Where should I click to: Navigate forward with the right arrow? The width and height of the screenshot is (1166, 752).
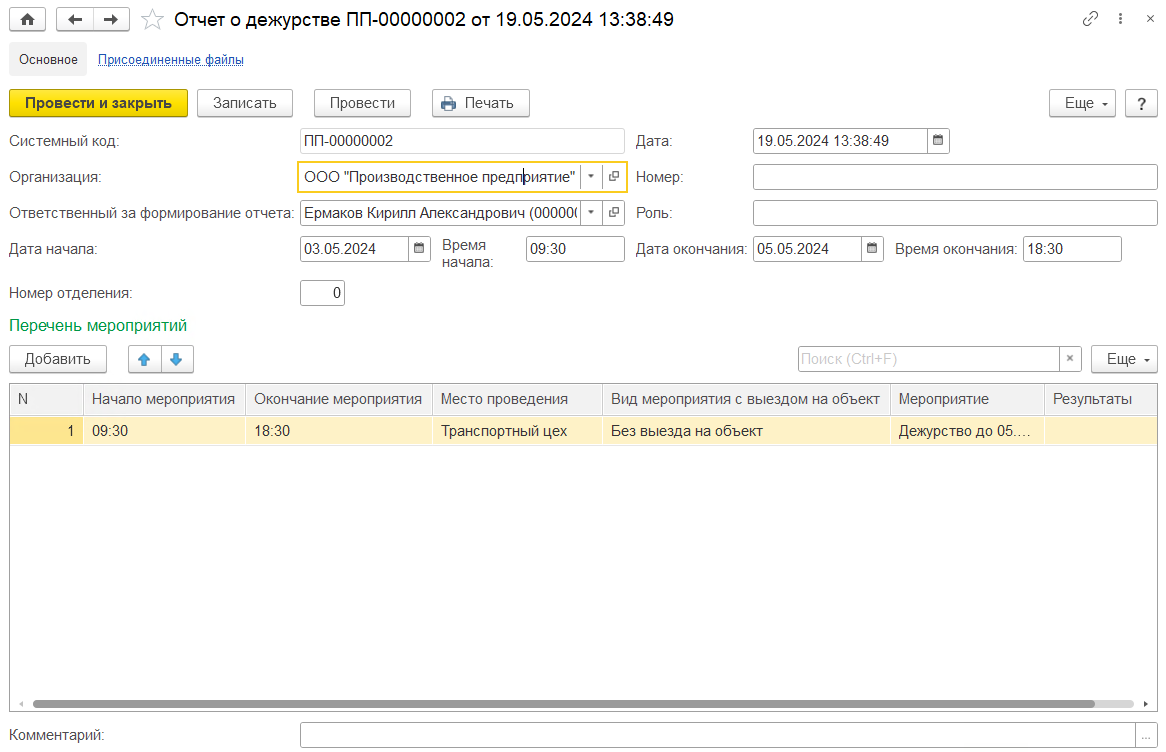click(111, 19)
